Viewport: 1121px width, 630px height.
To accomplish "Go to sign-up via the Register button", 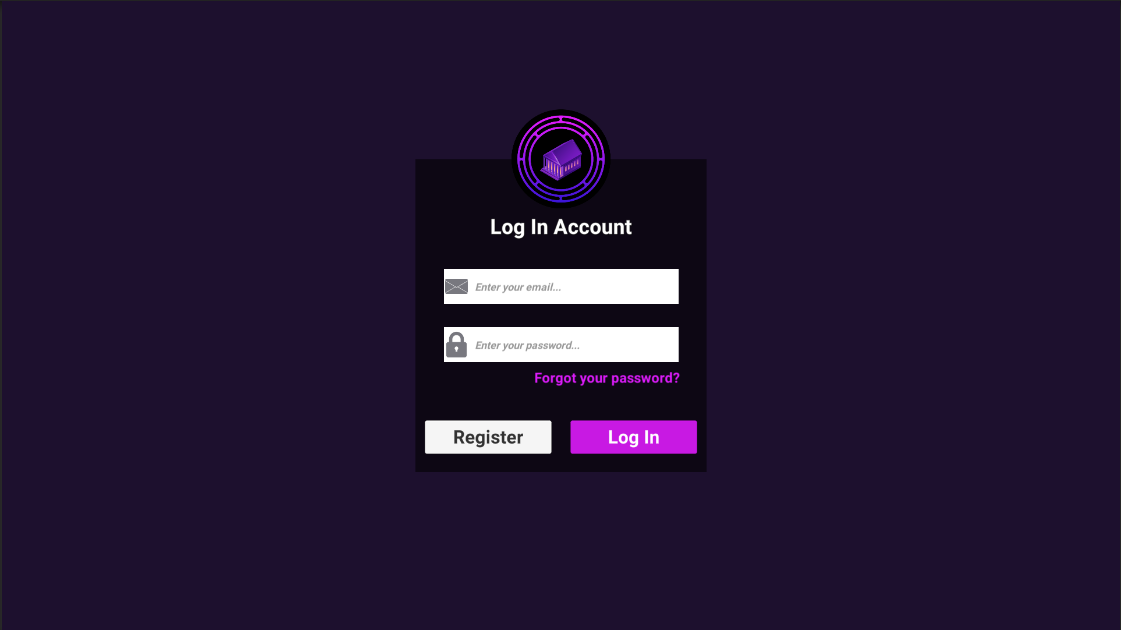I will 488,437.
